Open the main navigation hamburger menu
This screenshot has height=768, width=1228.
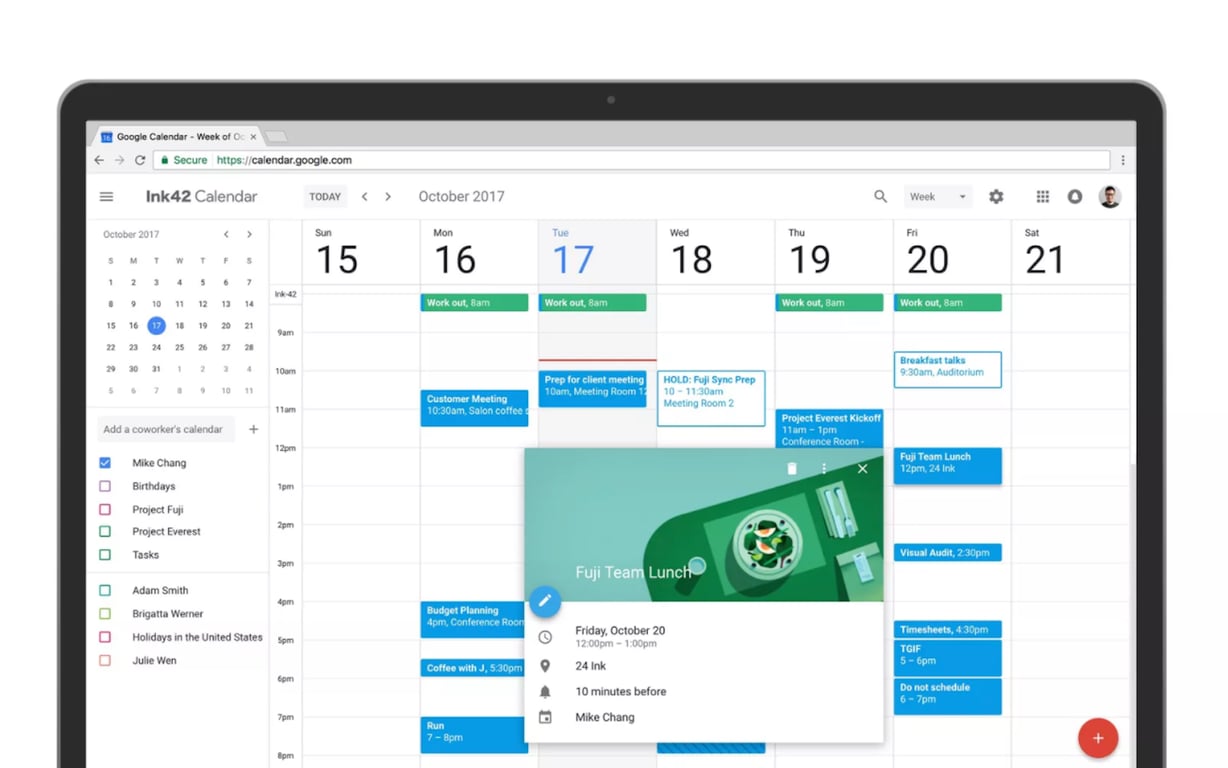(106, 196)
